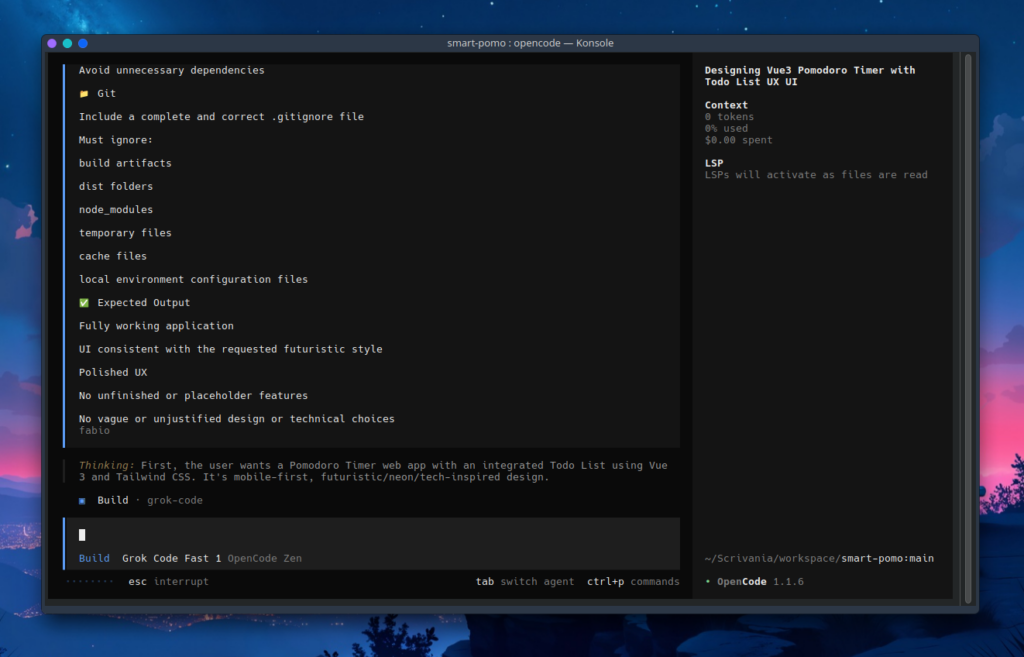Click the esc interrupt hint
Viewport: 1024px width, 657px height.
(168, 582)
